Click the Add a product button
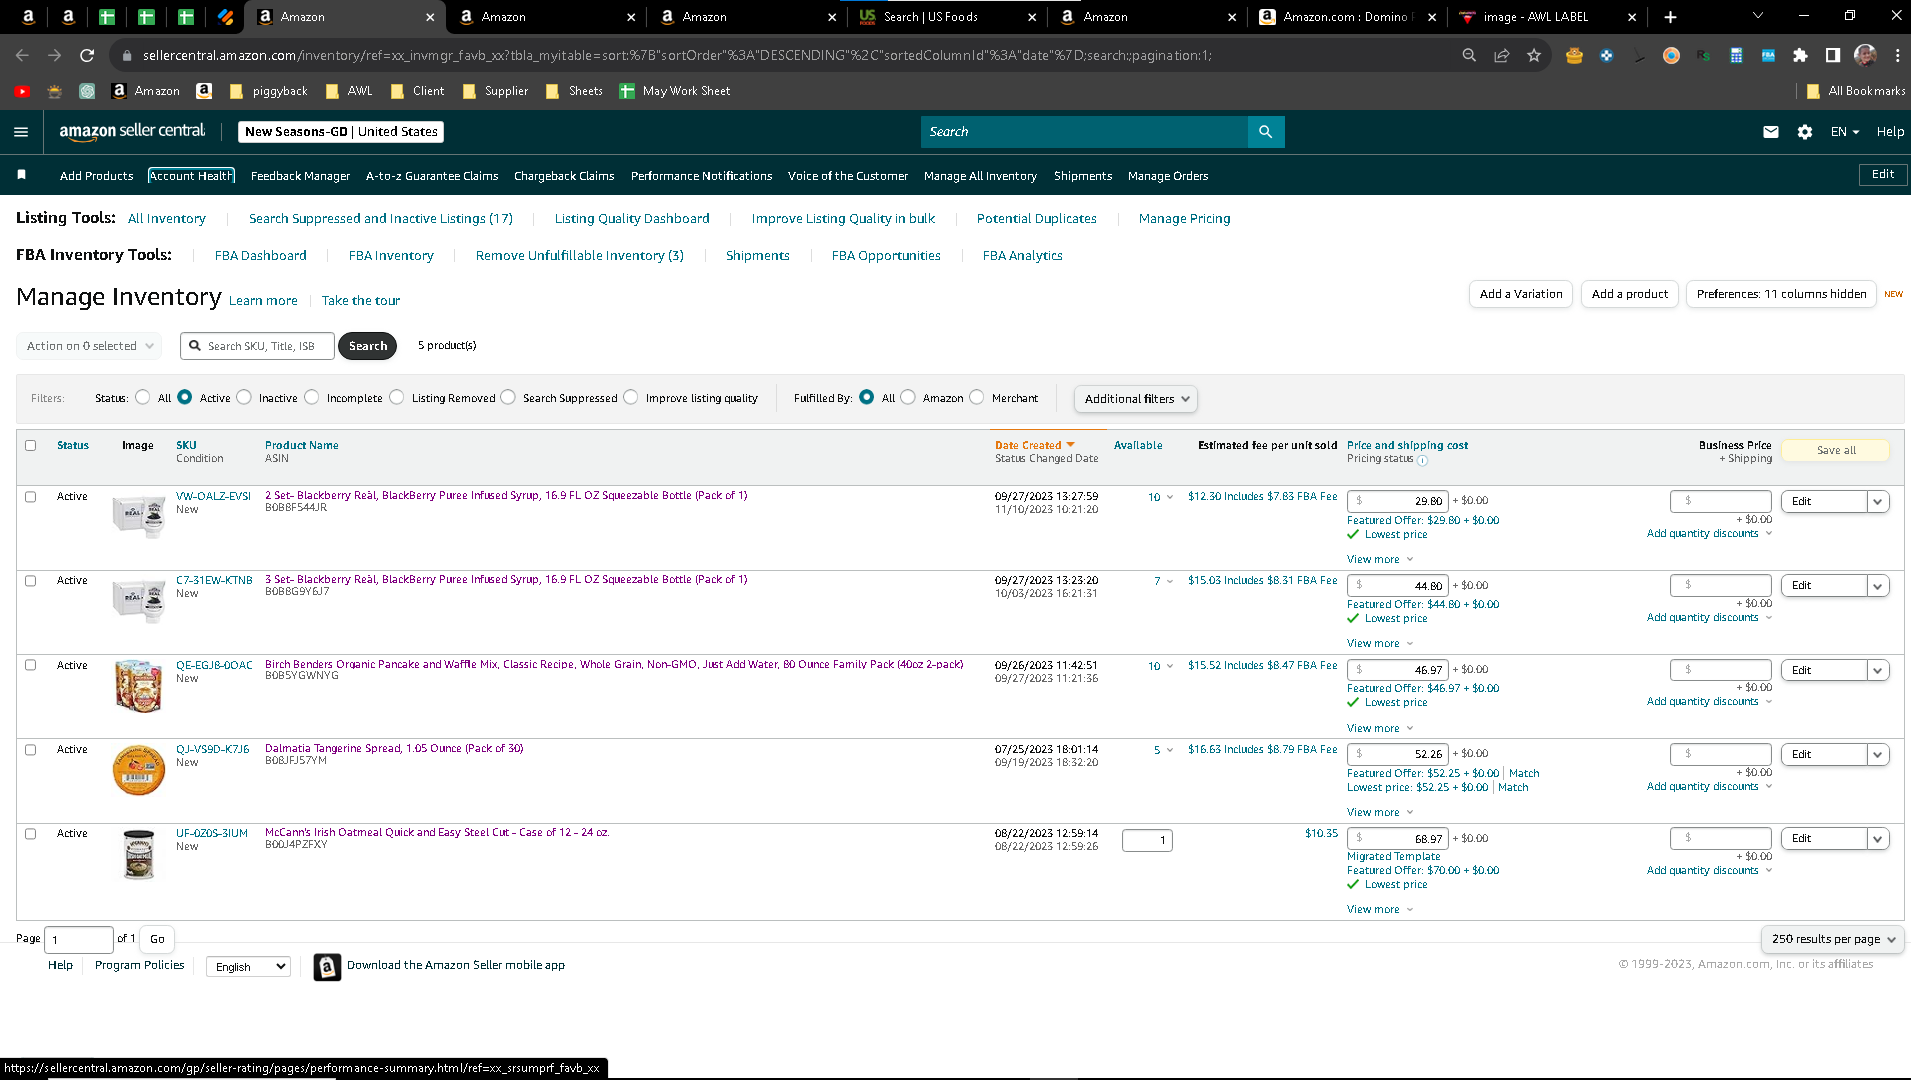1911x1080 pixels. coord(1630,294)
